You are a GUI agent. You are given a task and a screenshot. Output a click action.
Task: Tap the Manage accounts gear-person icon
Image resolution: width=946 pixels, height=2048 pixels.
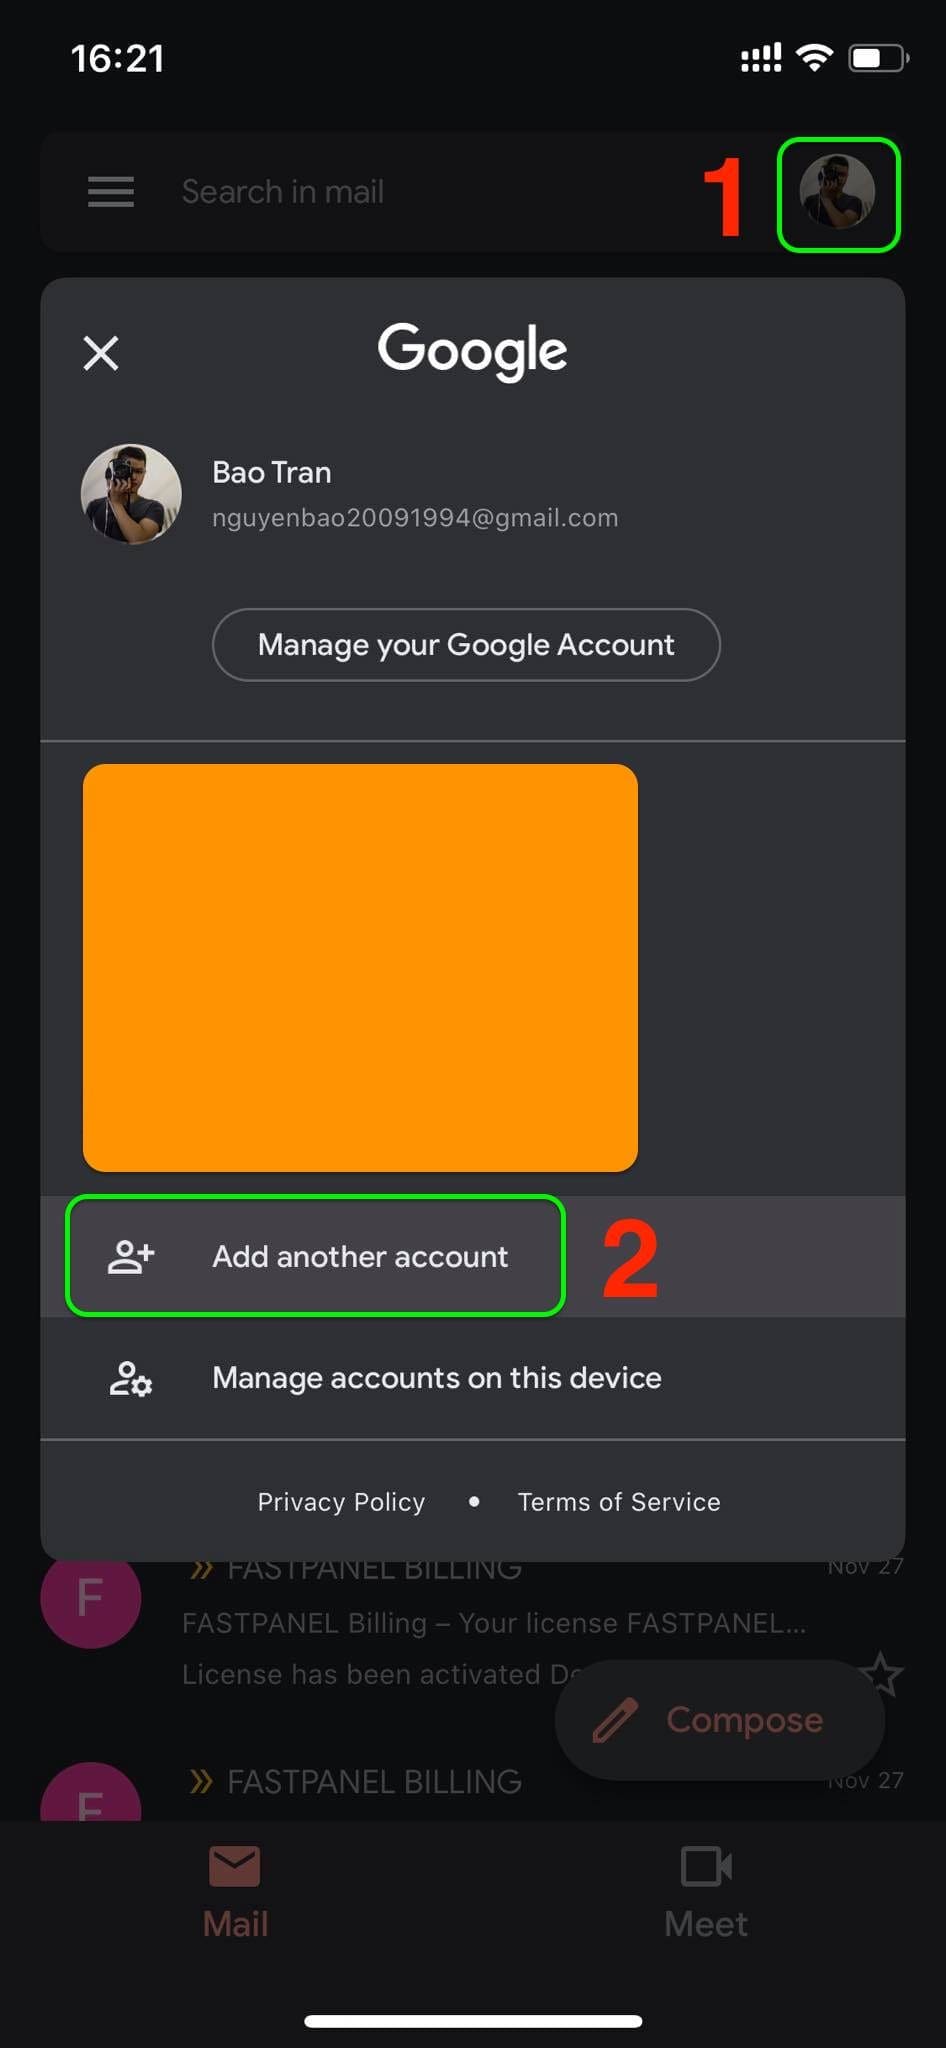tap(129, 1380)
